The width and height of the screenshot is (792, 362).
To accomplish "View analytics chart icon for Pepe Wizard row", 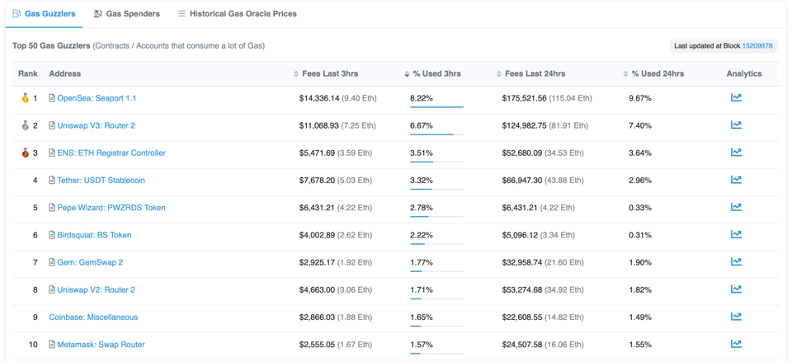I will (736, 206).
